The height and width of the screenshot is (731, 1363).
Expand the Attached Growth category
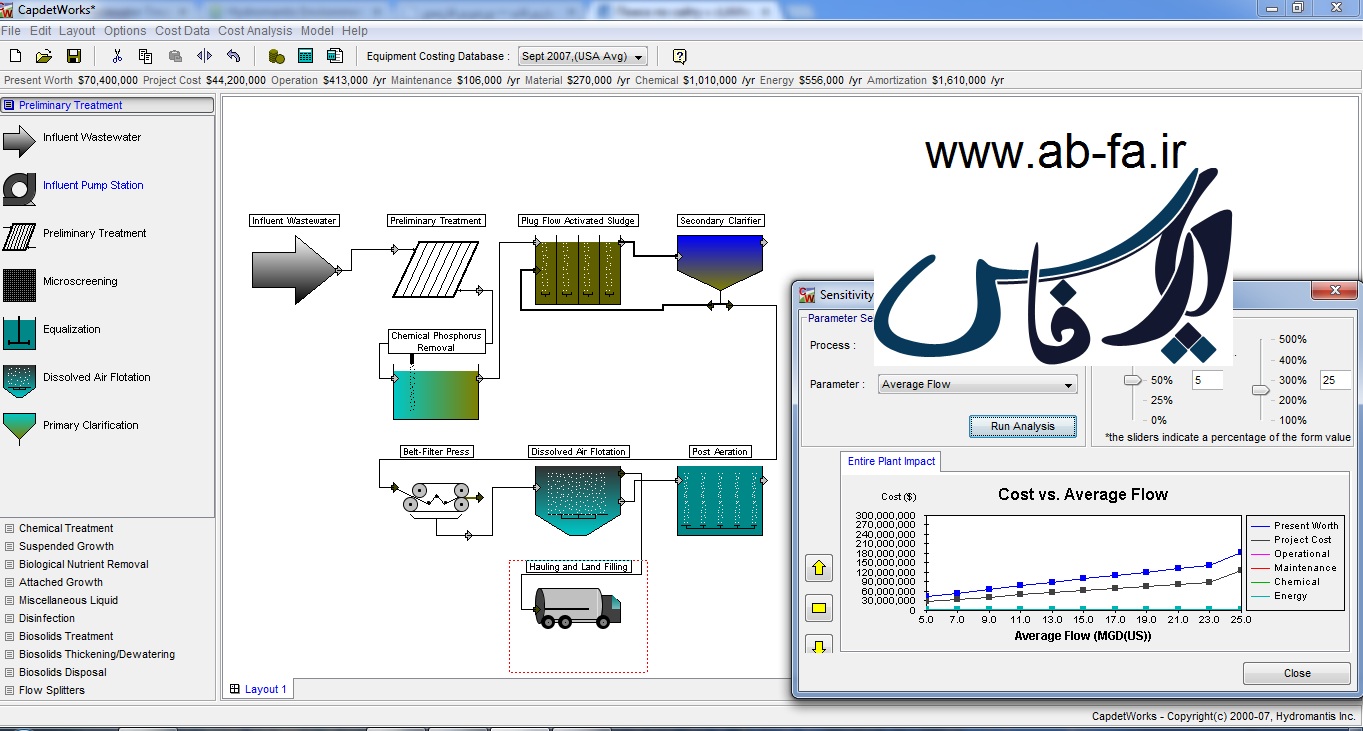(61, 582)
